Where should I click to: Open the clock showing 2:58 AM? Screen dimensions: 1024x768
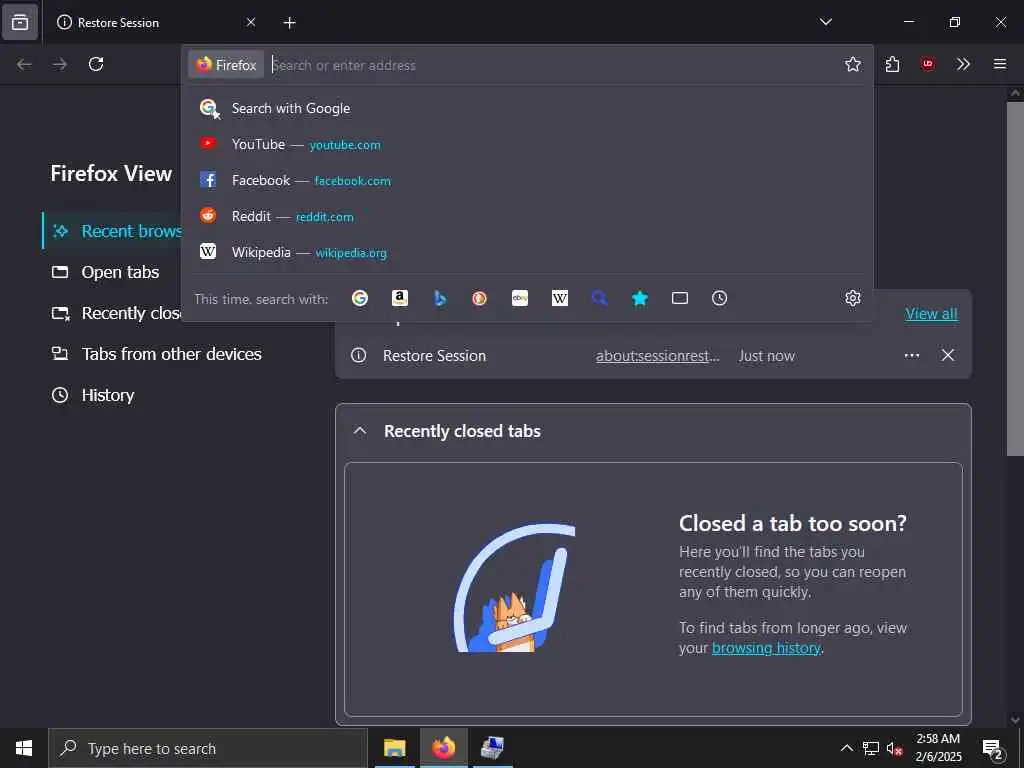point(938,748)
